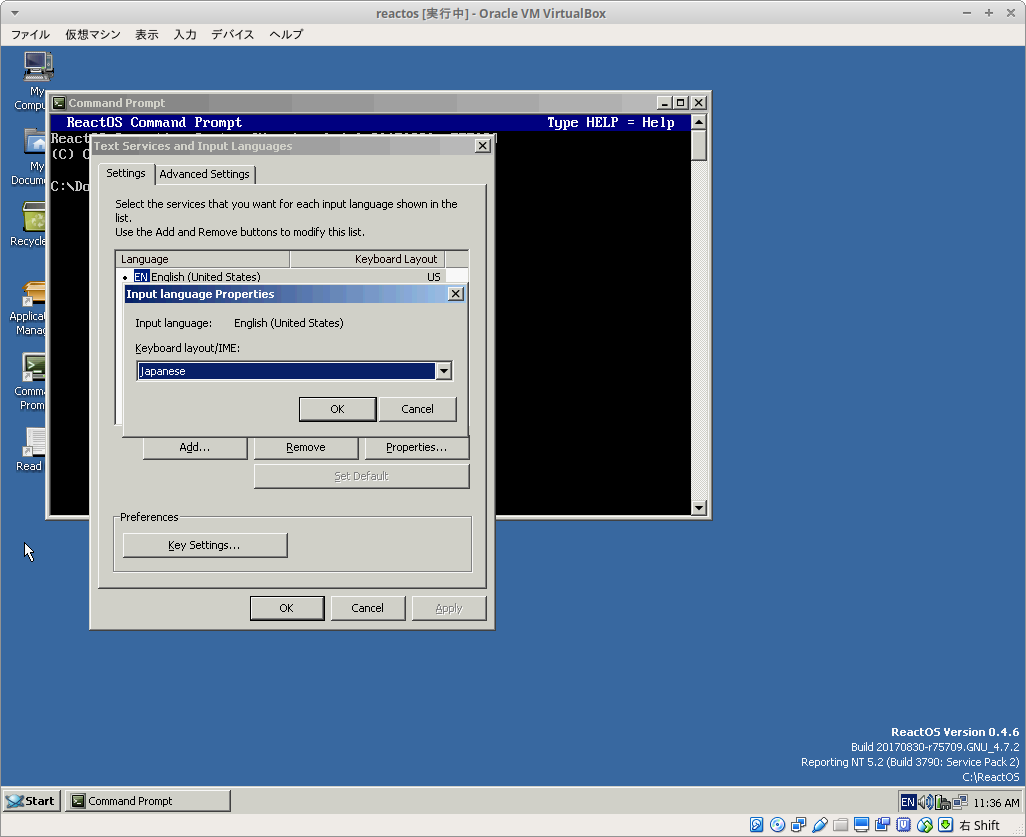Viewport: 1026px width, 837px height.
Task: Click the VirtualBox display monitor status icon
Action: 861,825
